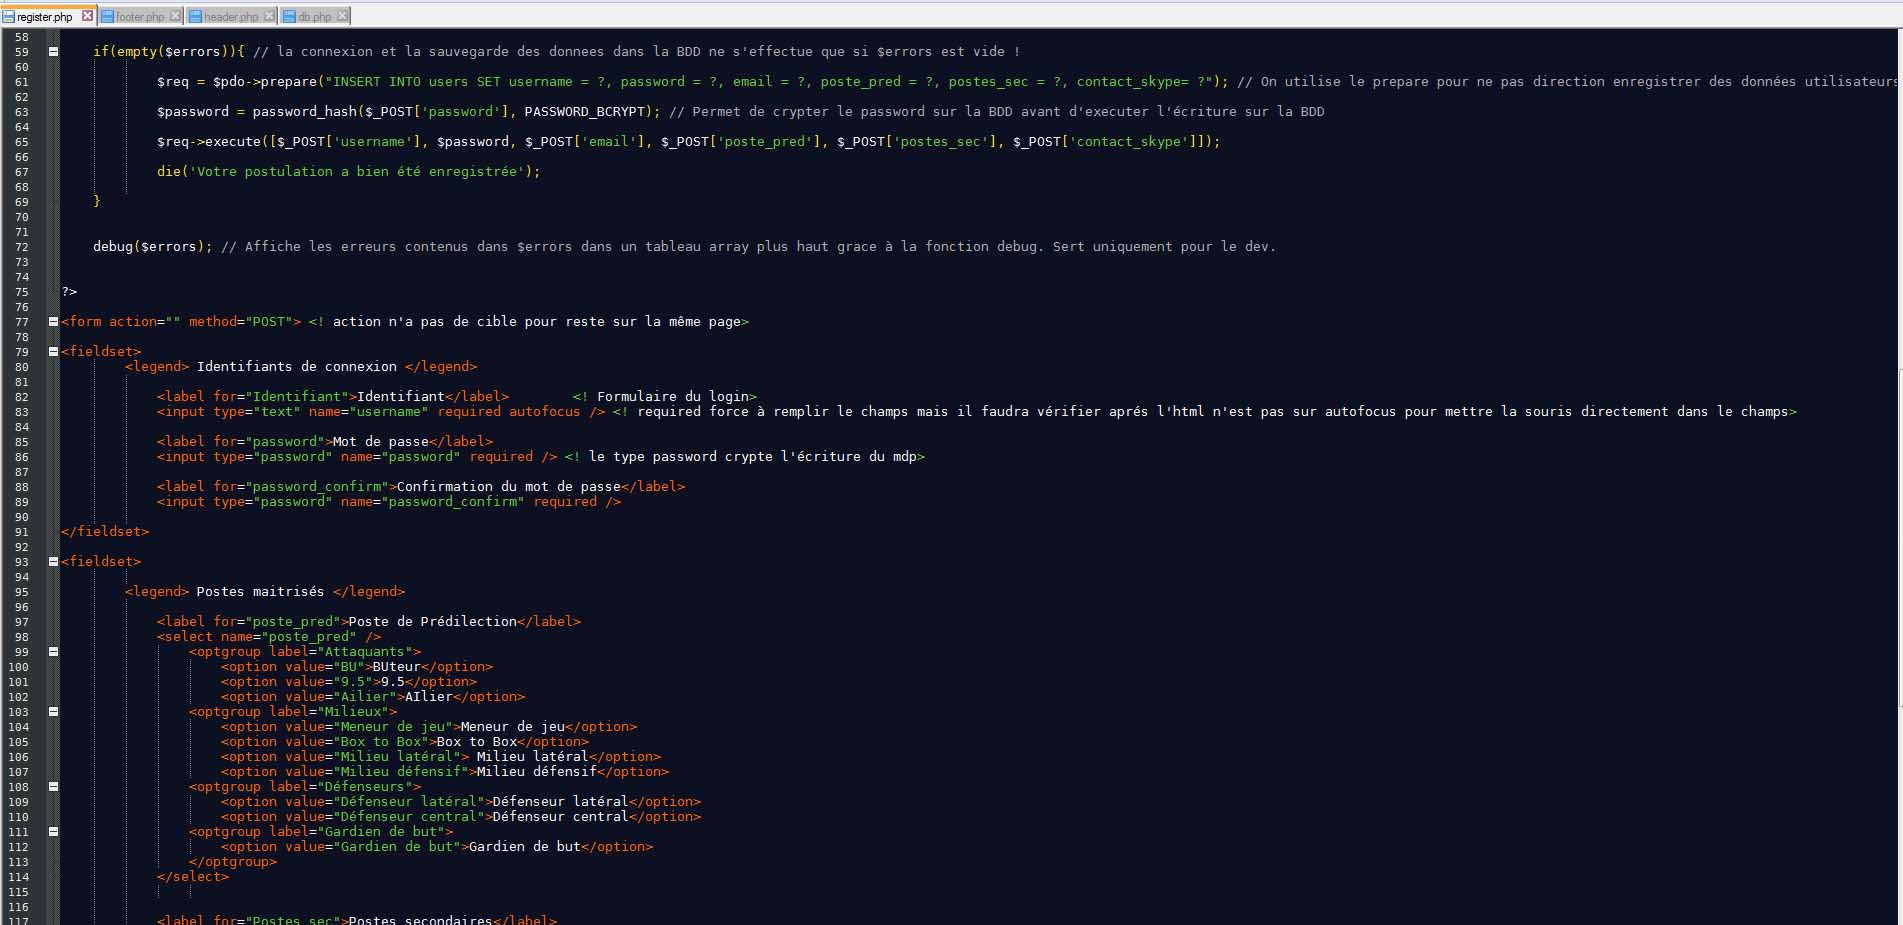Collapse the Postes maitrisés fieldset fold

point(52,561)
